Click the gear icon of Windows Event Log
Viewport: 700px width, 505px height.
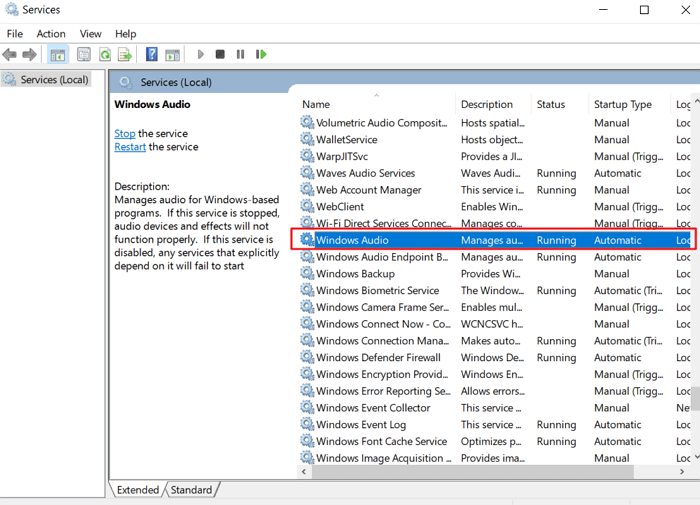[x=307, y=424]
